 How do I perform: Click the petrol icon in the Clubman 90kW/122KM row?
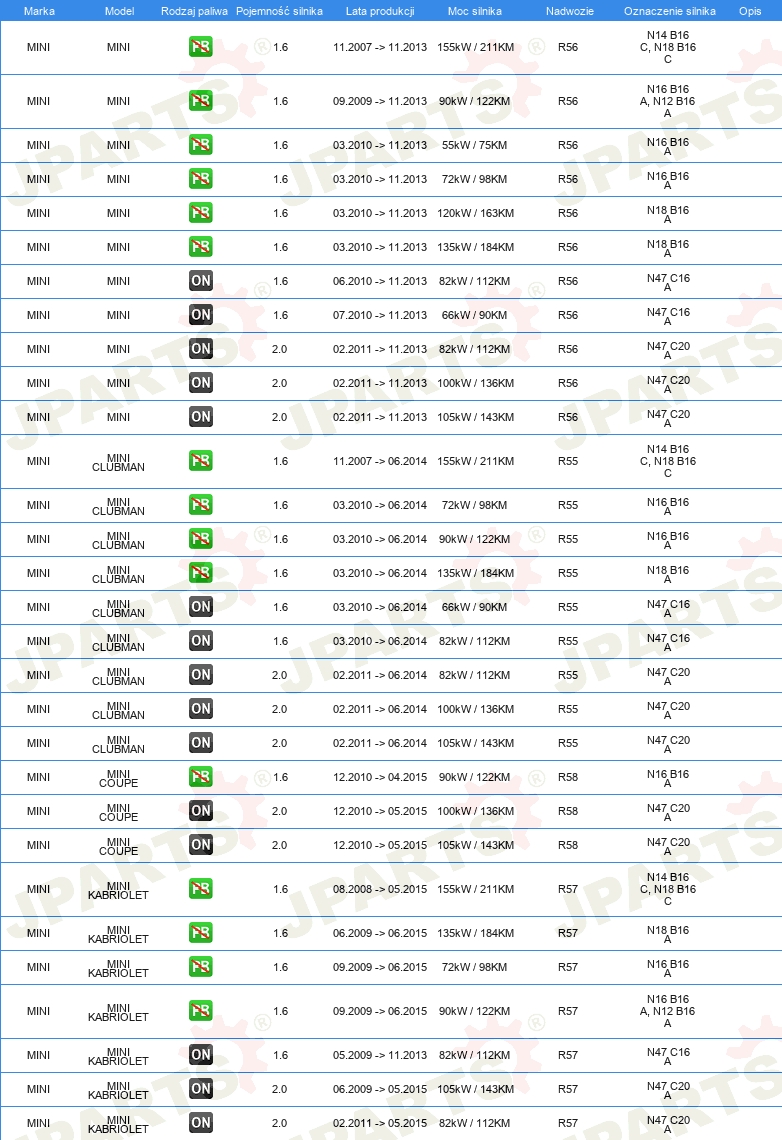click(201, 539)
